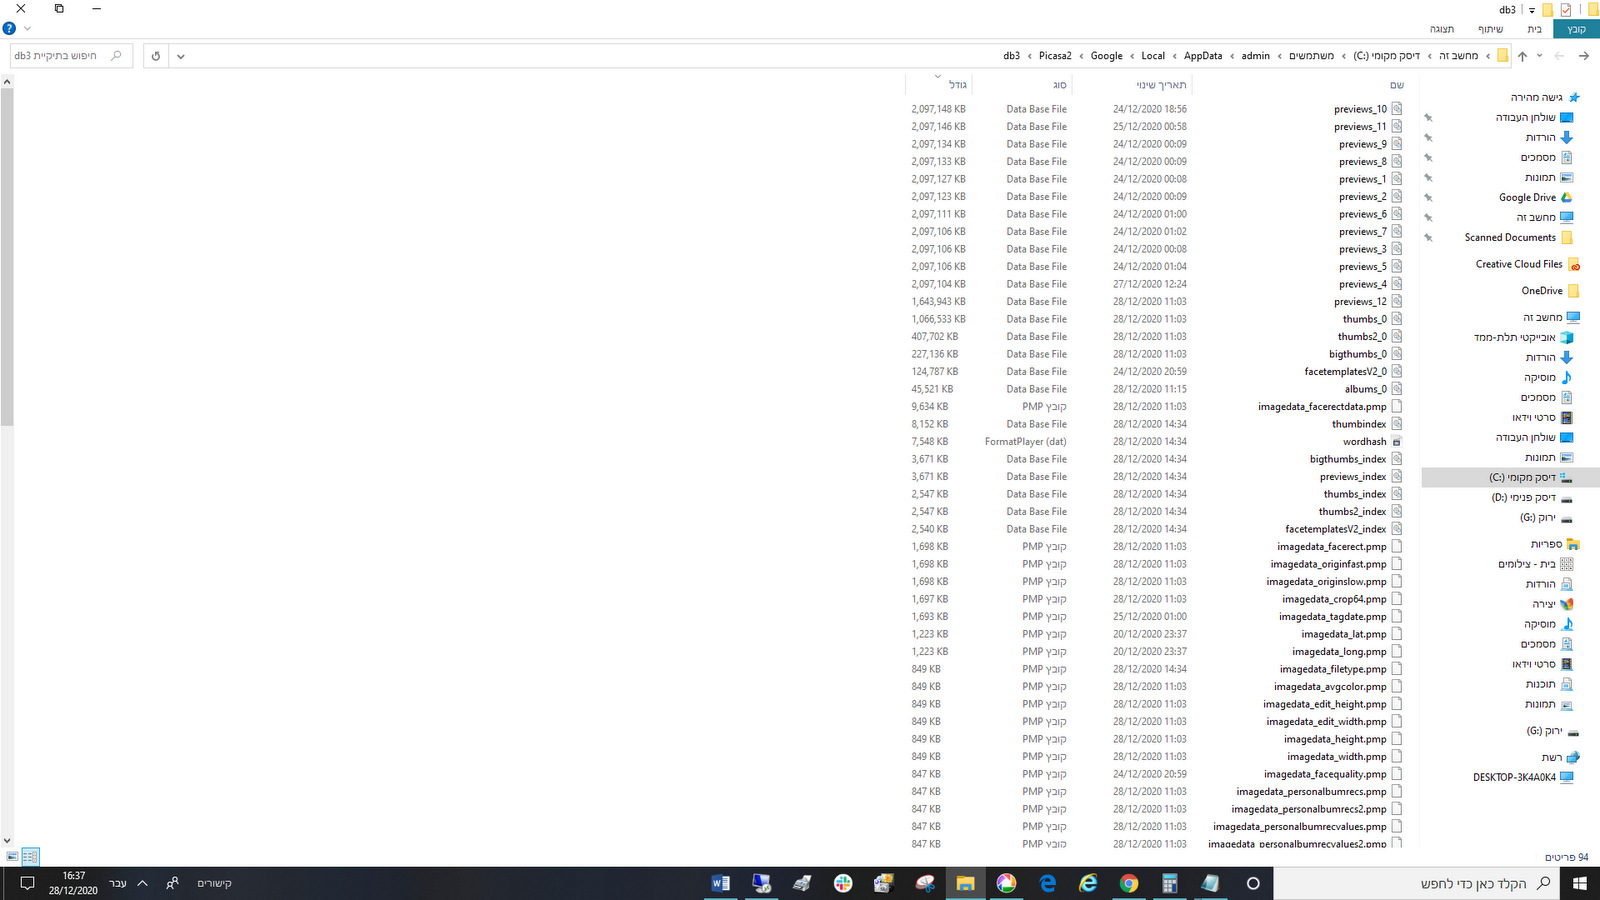Click the Properties icon in the title bar
This screenshot has width=1600, height=900.
(x=1566, y=10)
